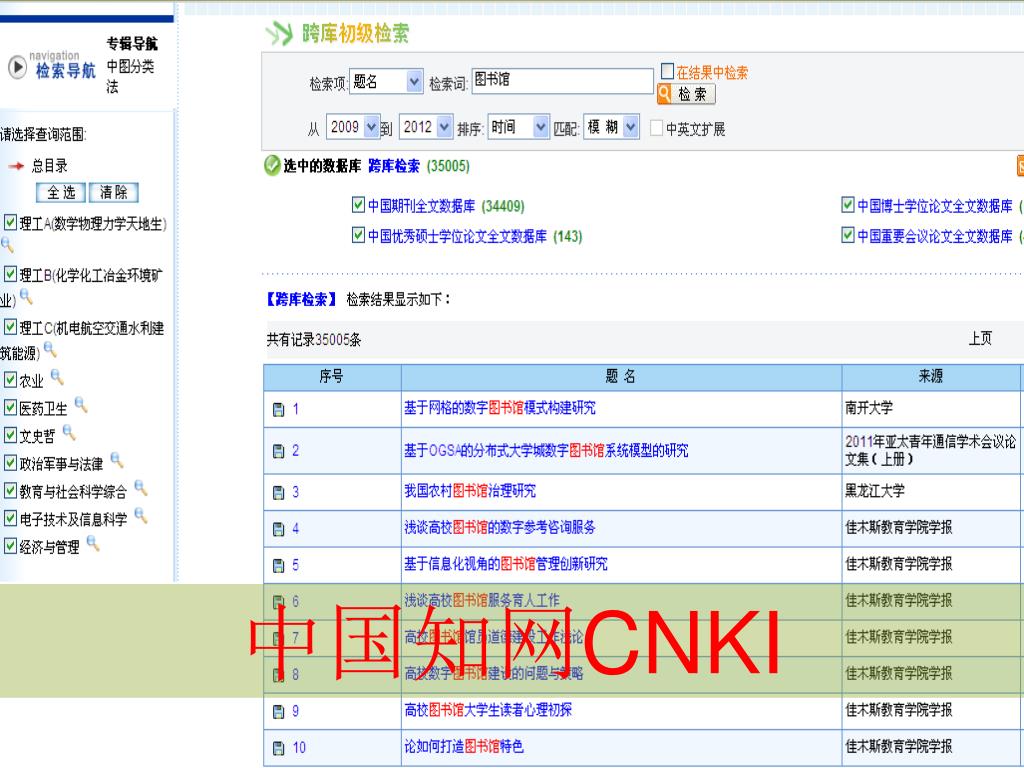Viewport: 1024px width, 768px height.
Task: Open the 跨库检索 link
Action: pyautogui.click(x=394, y=166)
